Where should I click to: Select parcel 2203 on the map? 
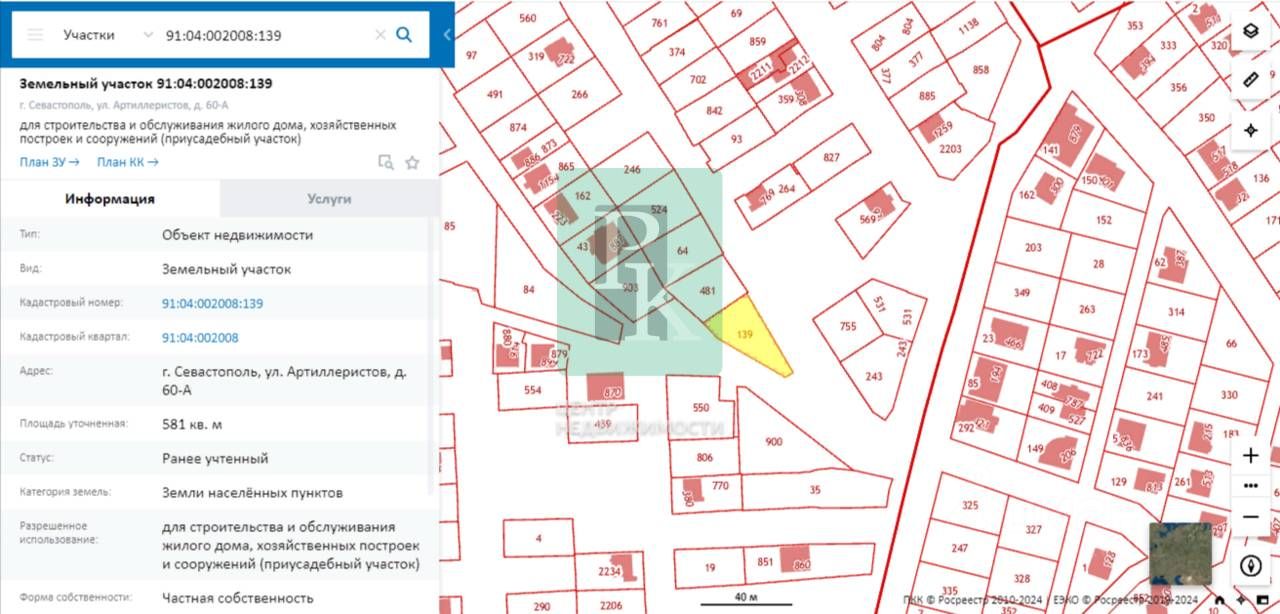click(950, 149)
